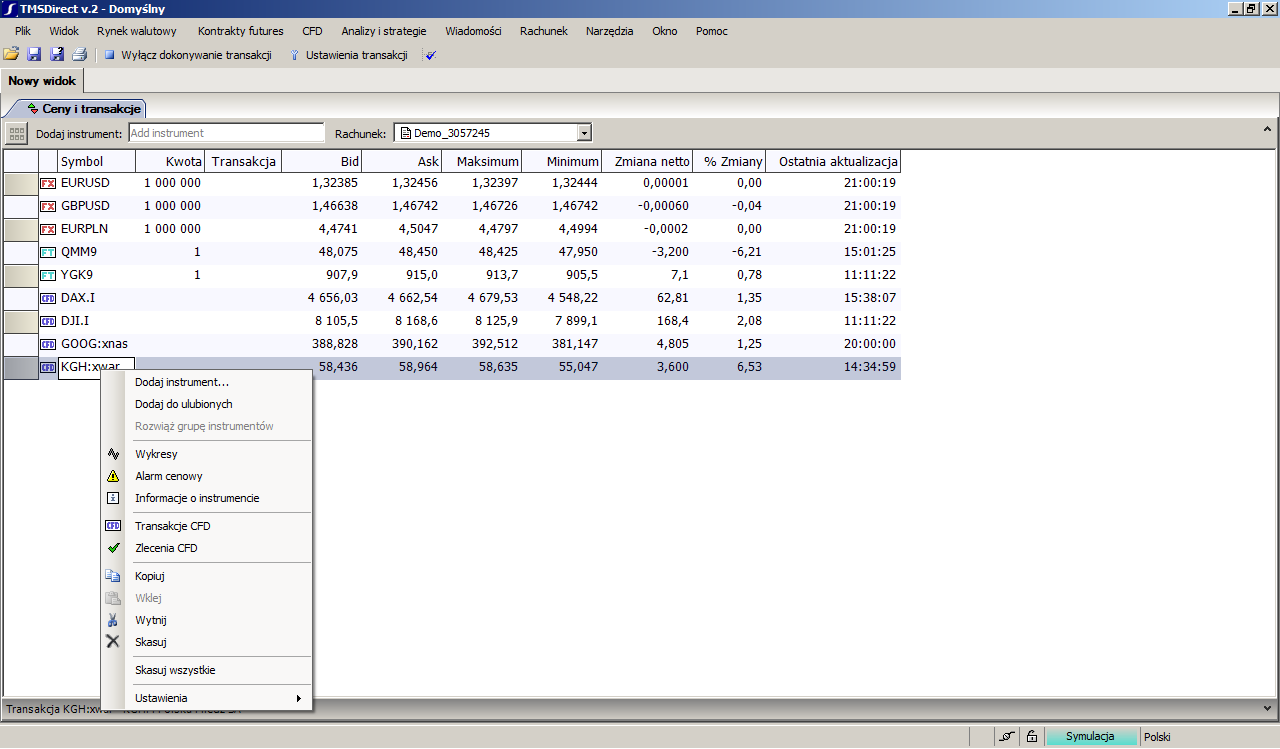Screen dimensions: 1280x749
Task: Click the open padlock status bar icon
Action: pos(1031,737)
